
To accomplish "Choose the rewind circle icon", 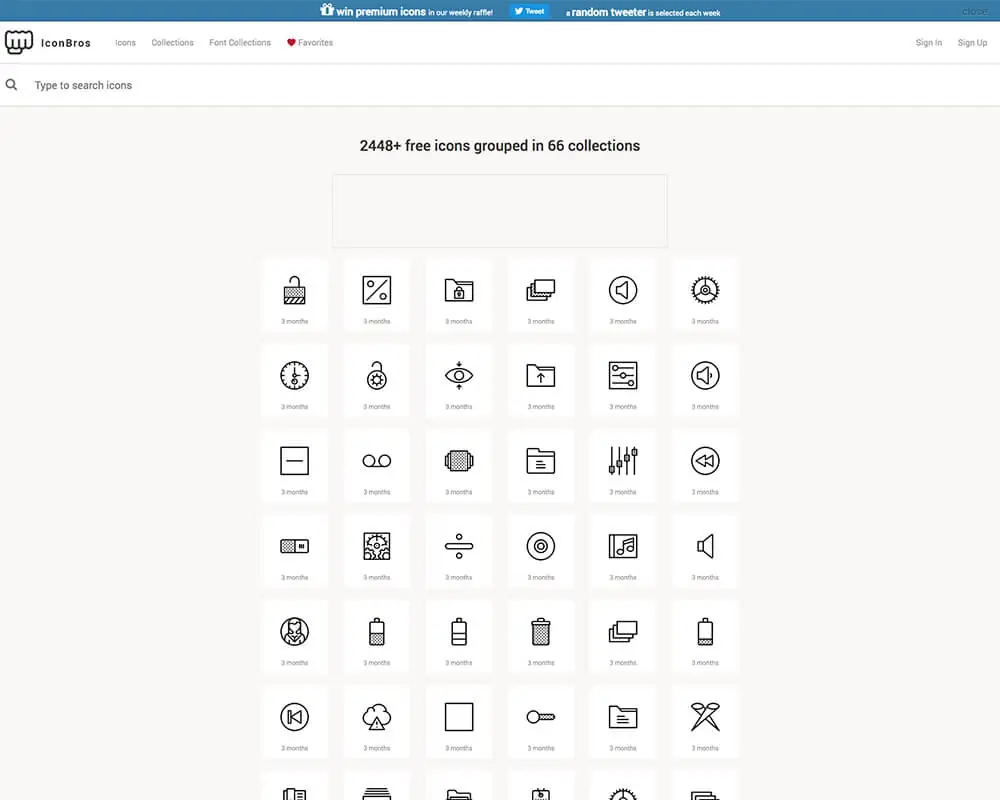I will click(x=705, y=461).
